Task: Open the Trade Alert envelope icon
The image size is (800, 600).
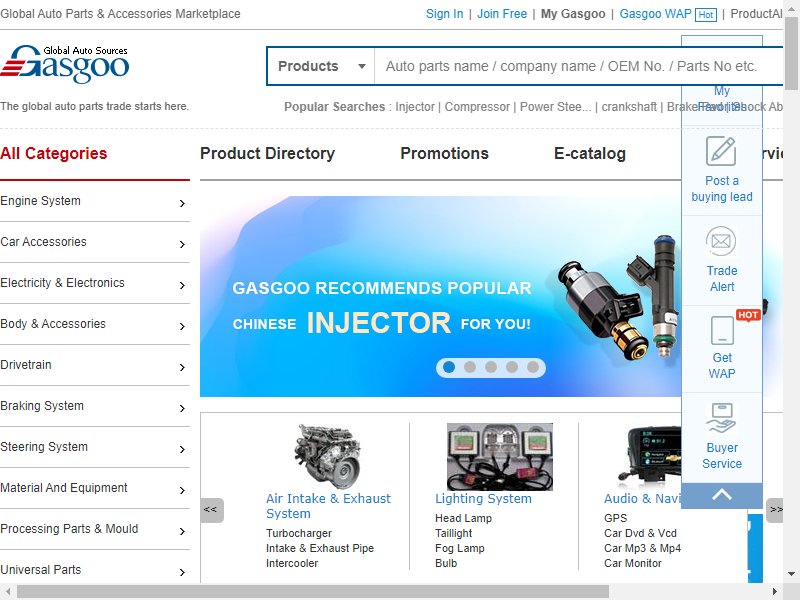Action: point(721,241)
